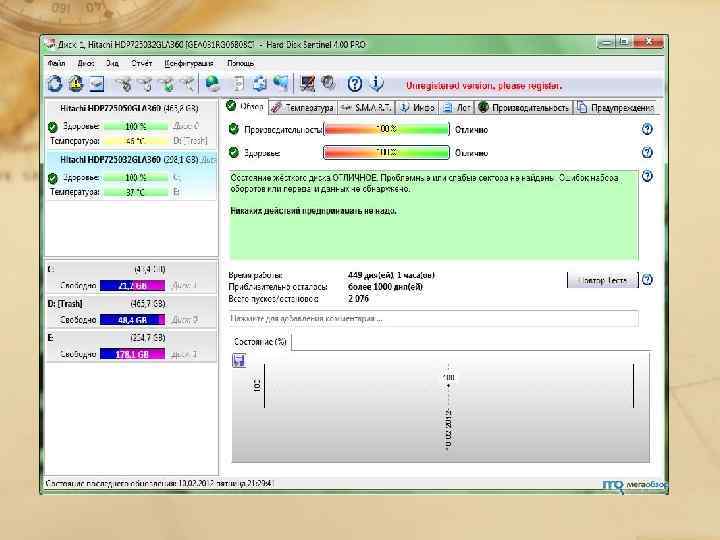Click the grey disc toolbar icon
Viewport: 720px width, 540px height.
328,84
